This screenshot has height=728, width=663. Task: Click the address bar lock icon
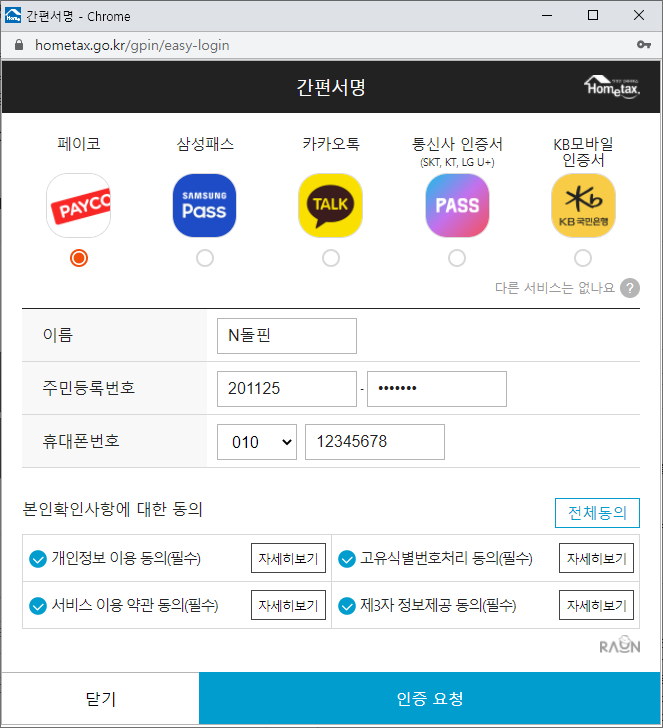tap(19, 45)
